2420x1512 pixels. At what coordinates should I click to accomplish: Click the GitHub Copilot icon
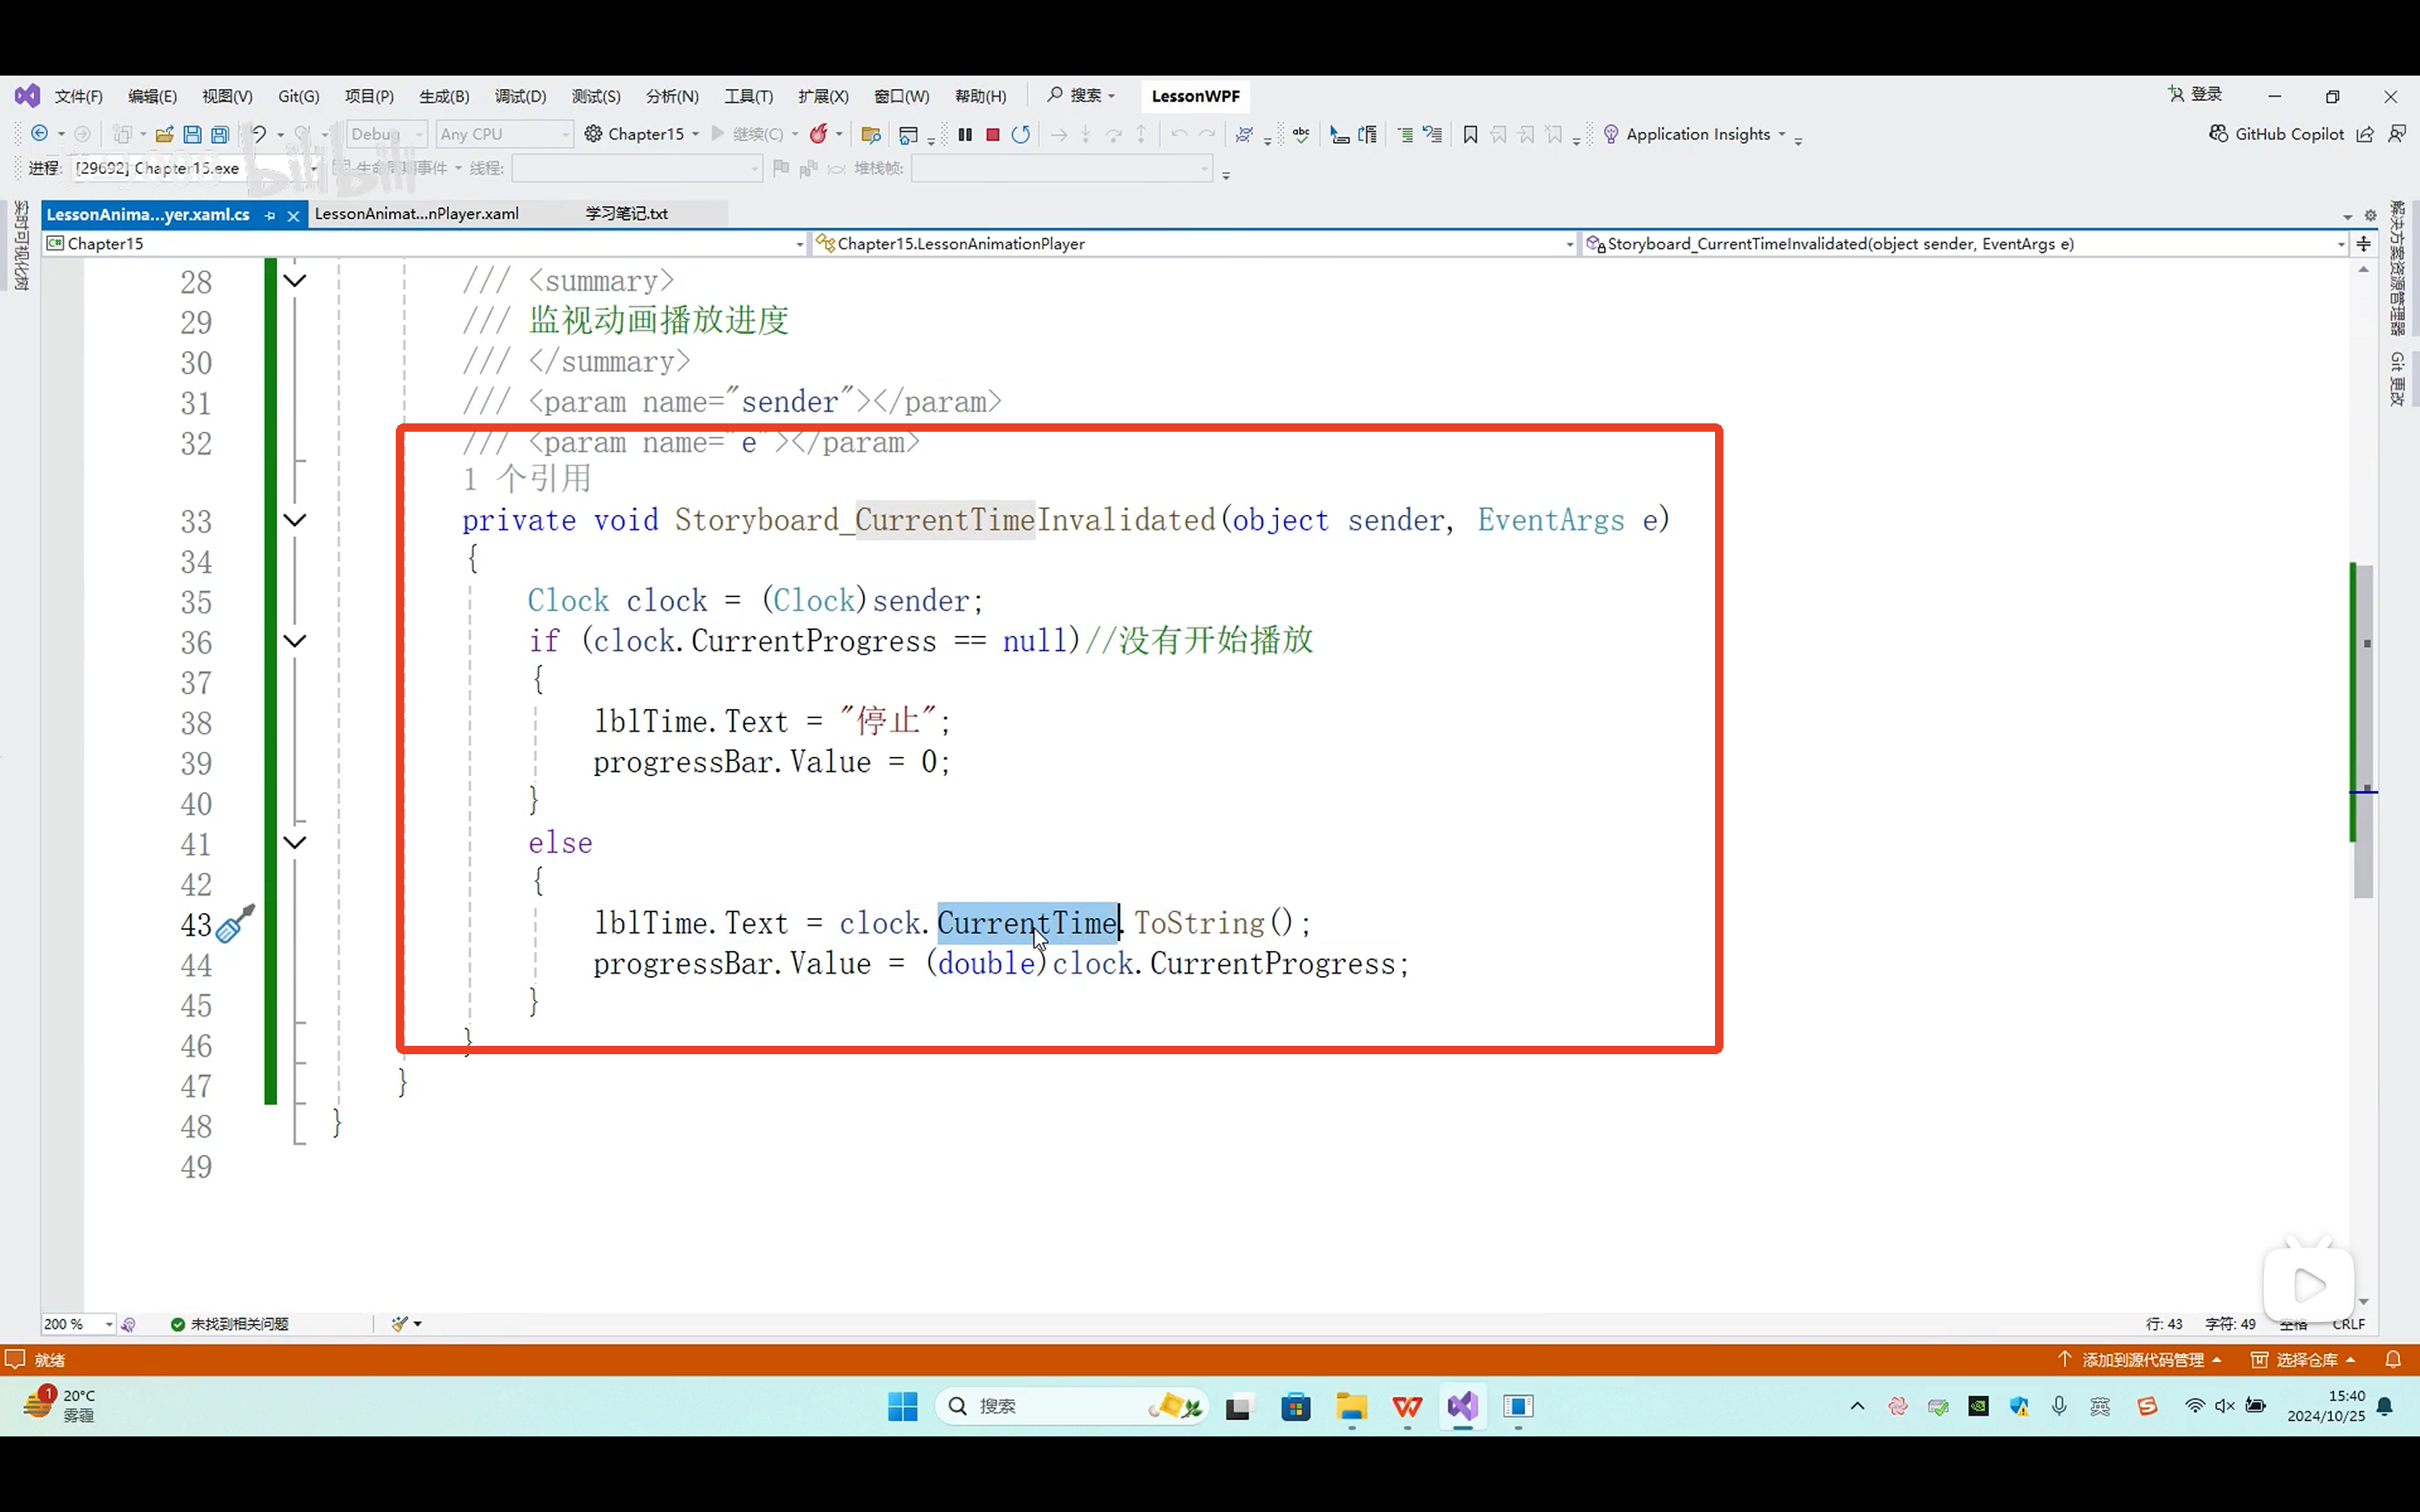click(2218, 134)
